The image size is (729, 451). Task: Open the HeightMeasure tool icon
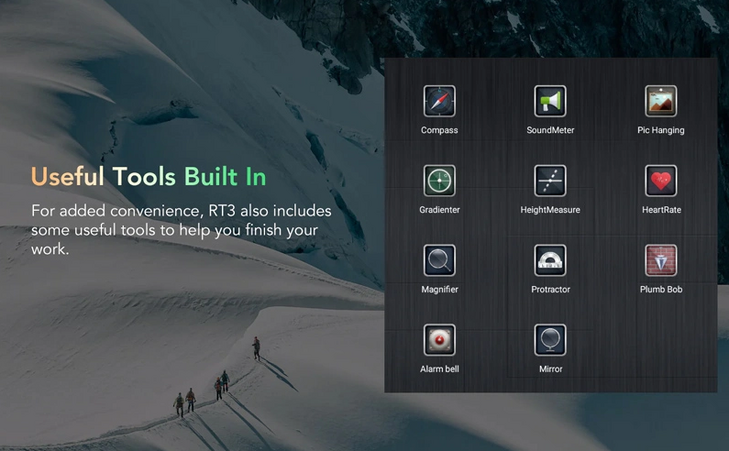(550, 181)
